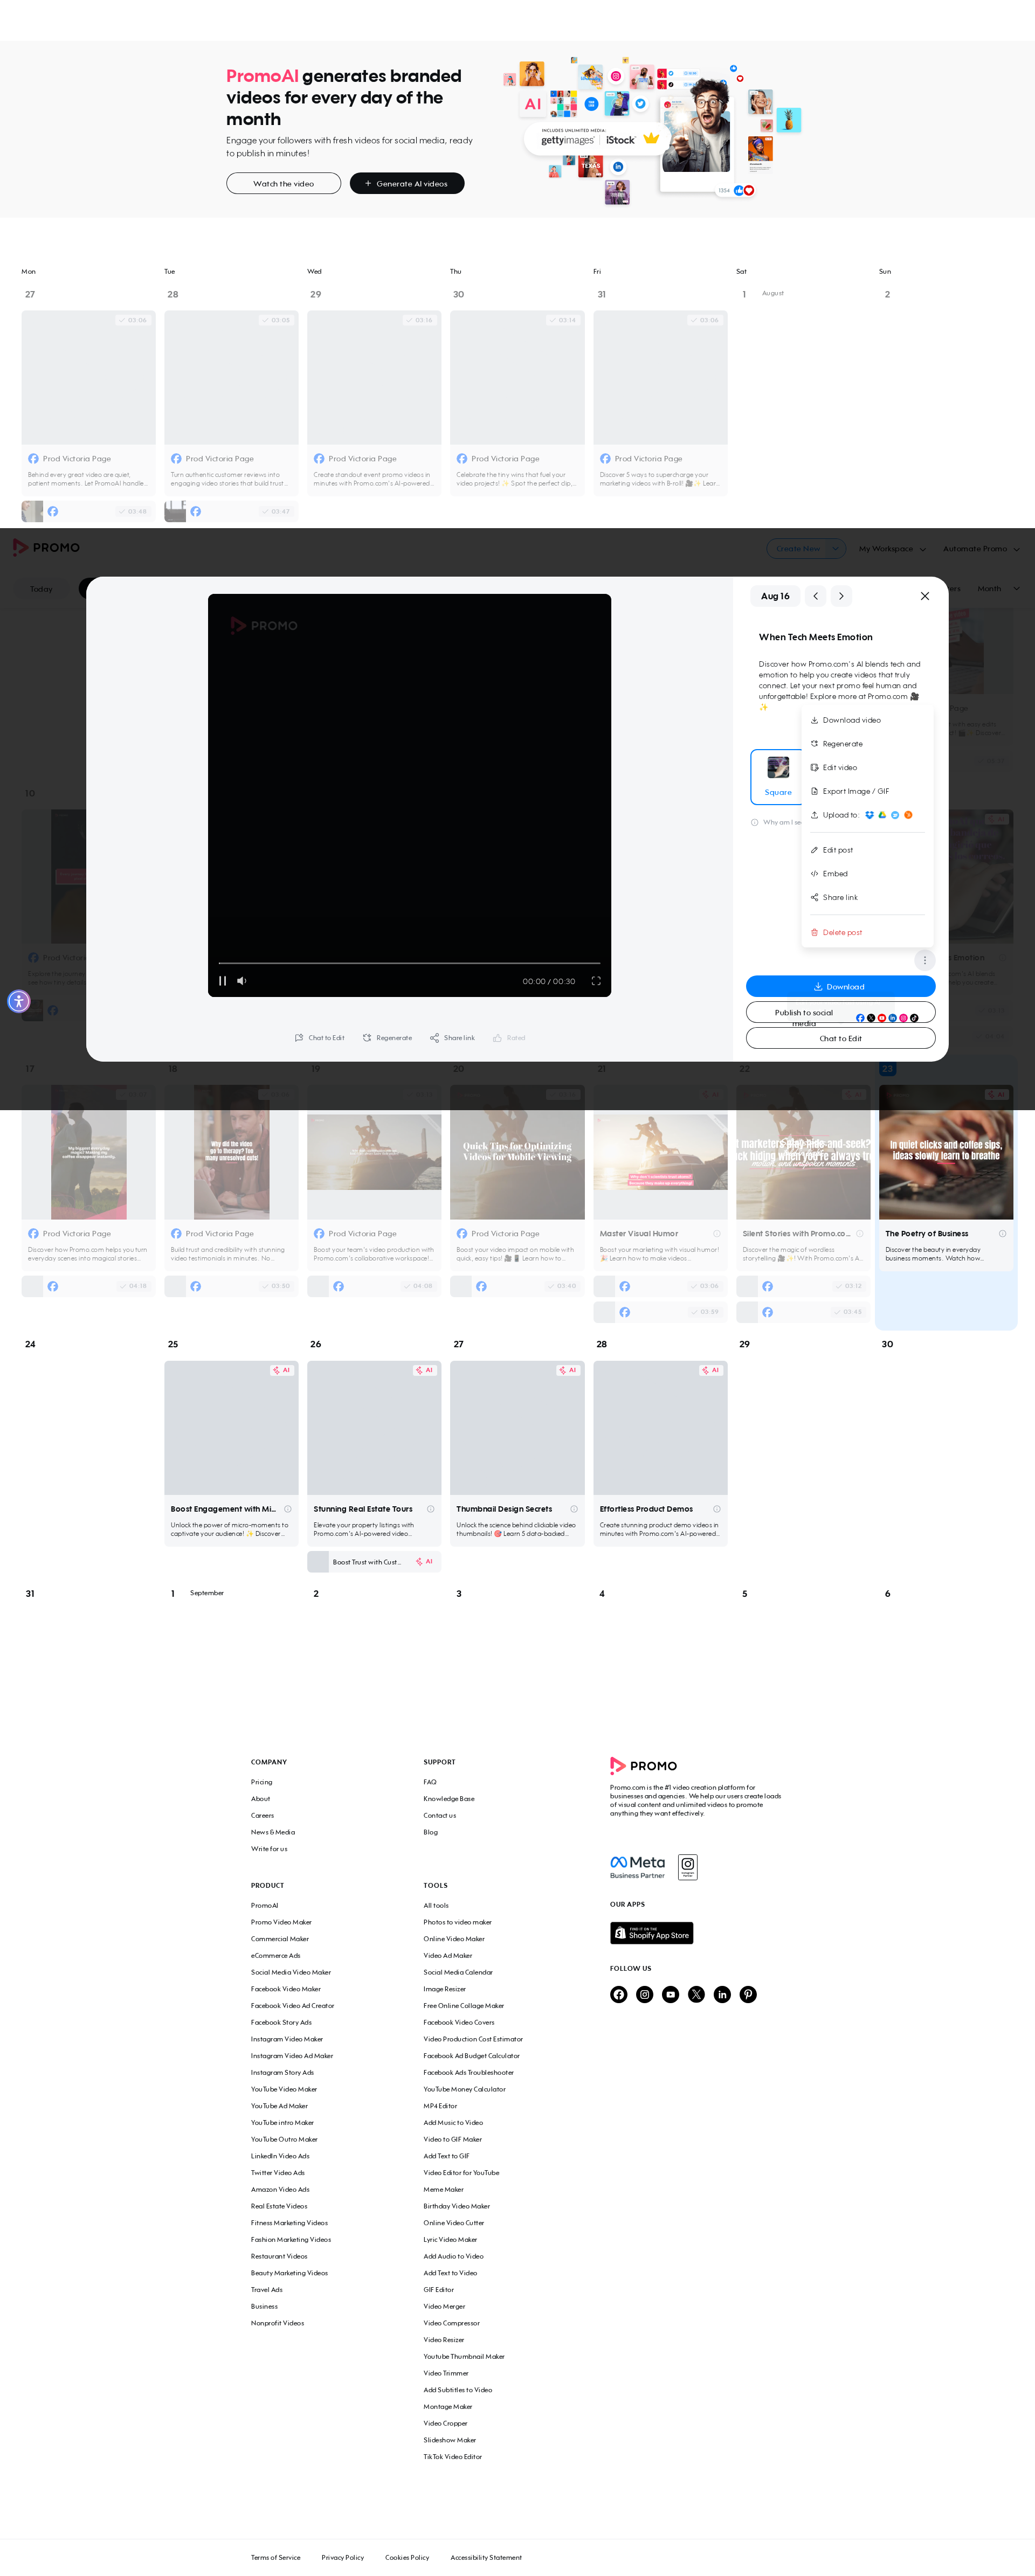The width and height of the screenshot is (1035, 2576).
Task: Click the Aug 16 date label
Action: 775,596
